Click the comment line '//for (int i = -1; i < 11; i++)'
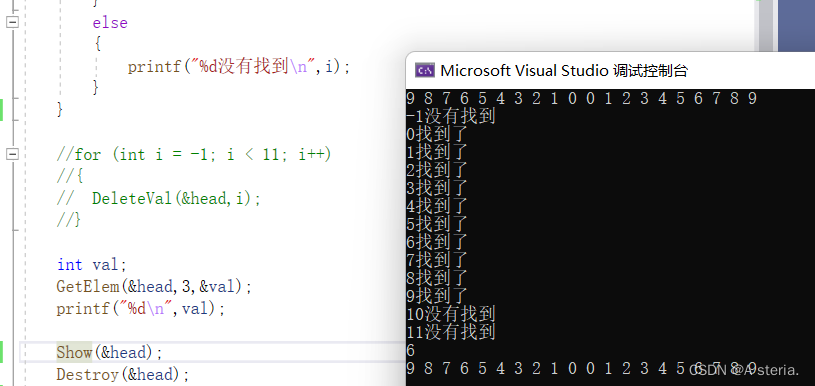The image size is (815, 386). (x=193, y=154)
